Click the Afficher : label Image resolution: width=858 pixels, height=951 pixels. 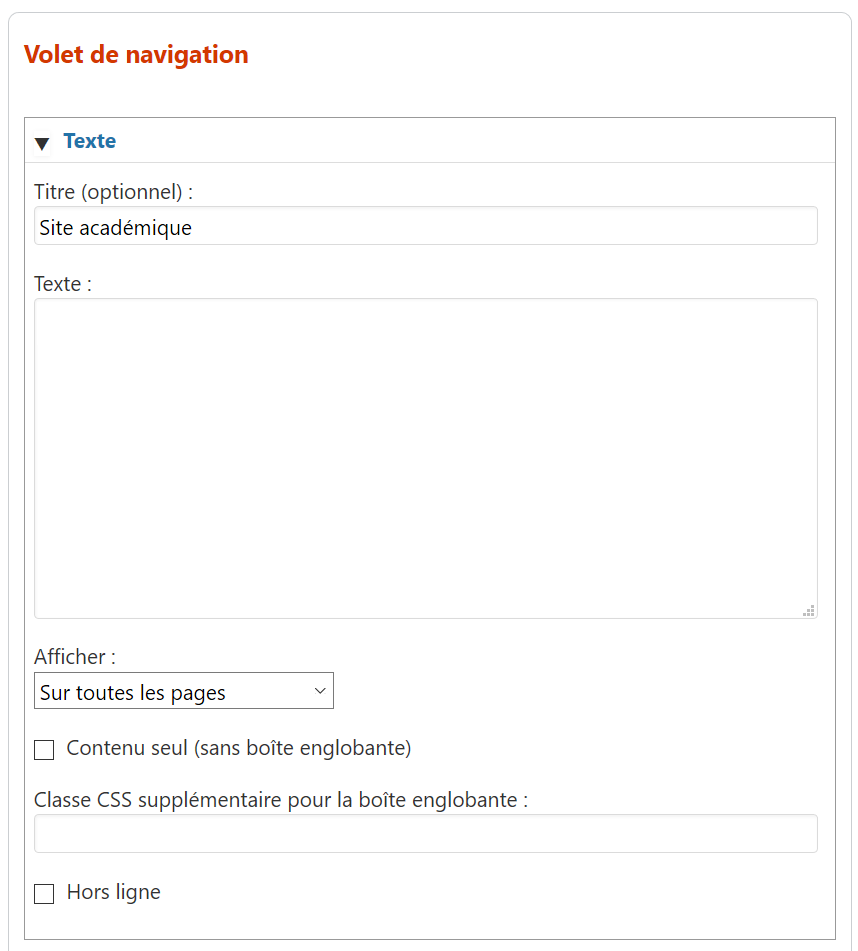click(x=75, y=657)
